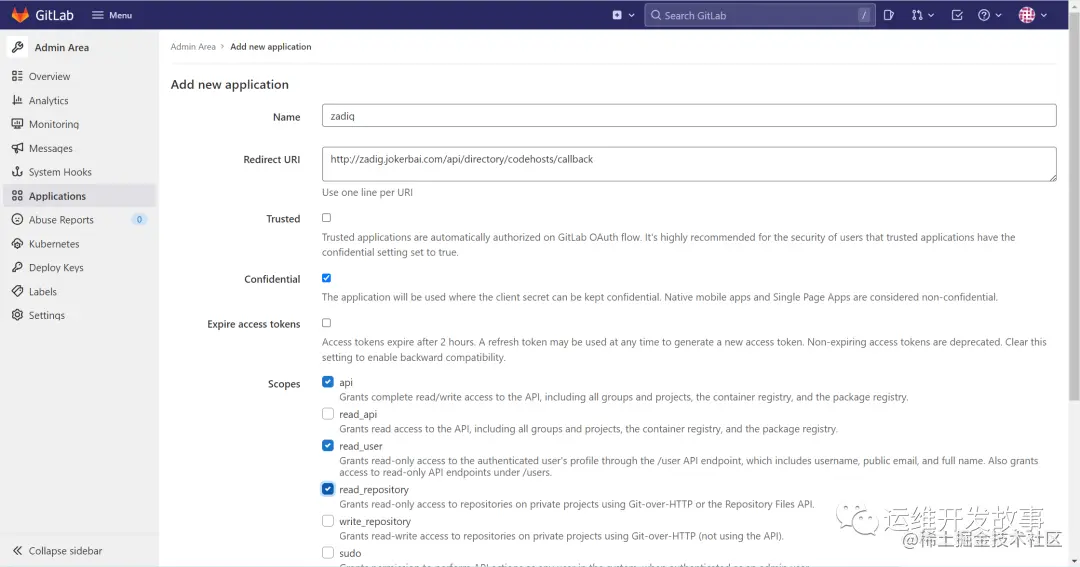Click the Collapse sidebar double-chevron icon
The image size is (1080, 567).
(17, 550)
